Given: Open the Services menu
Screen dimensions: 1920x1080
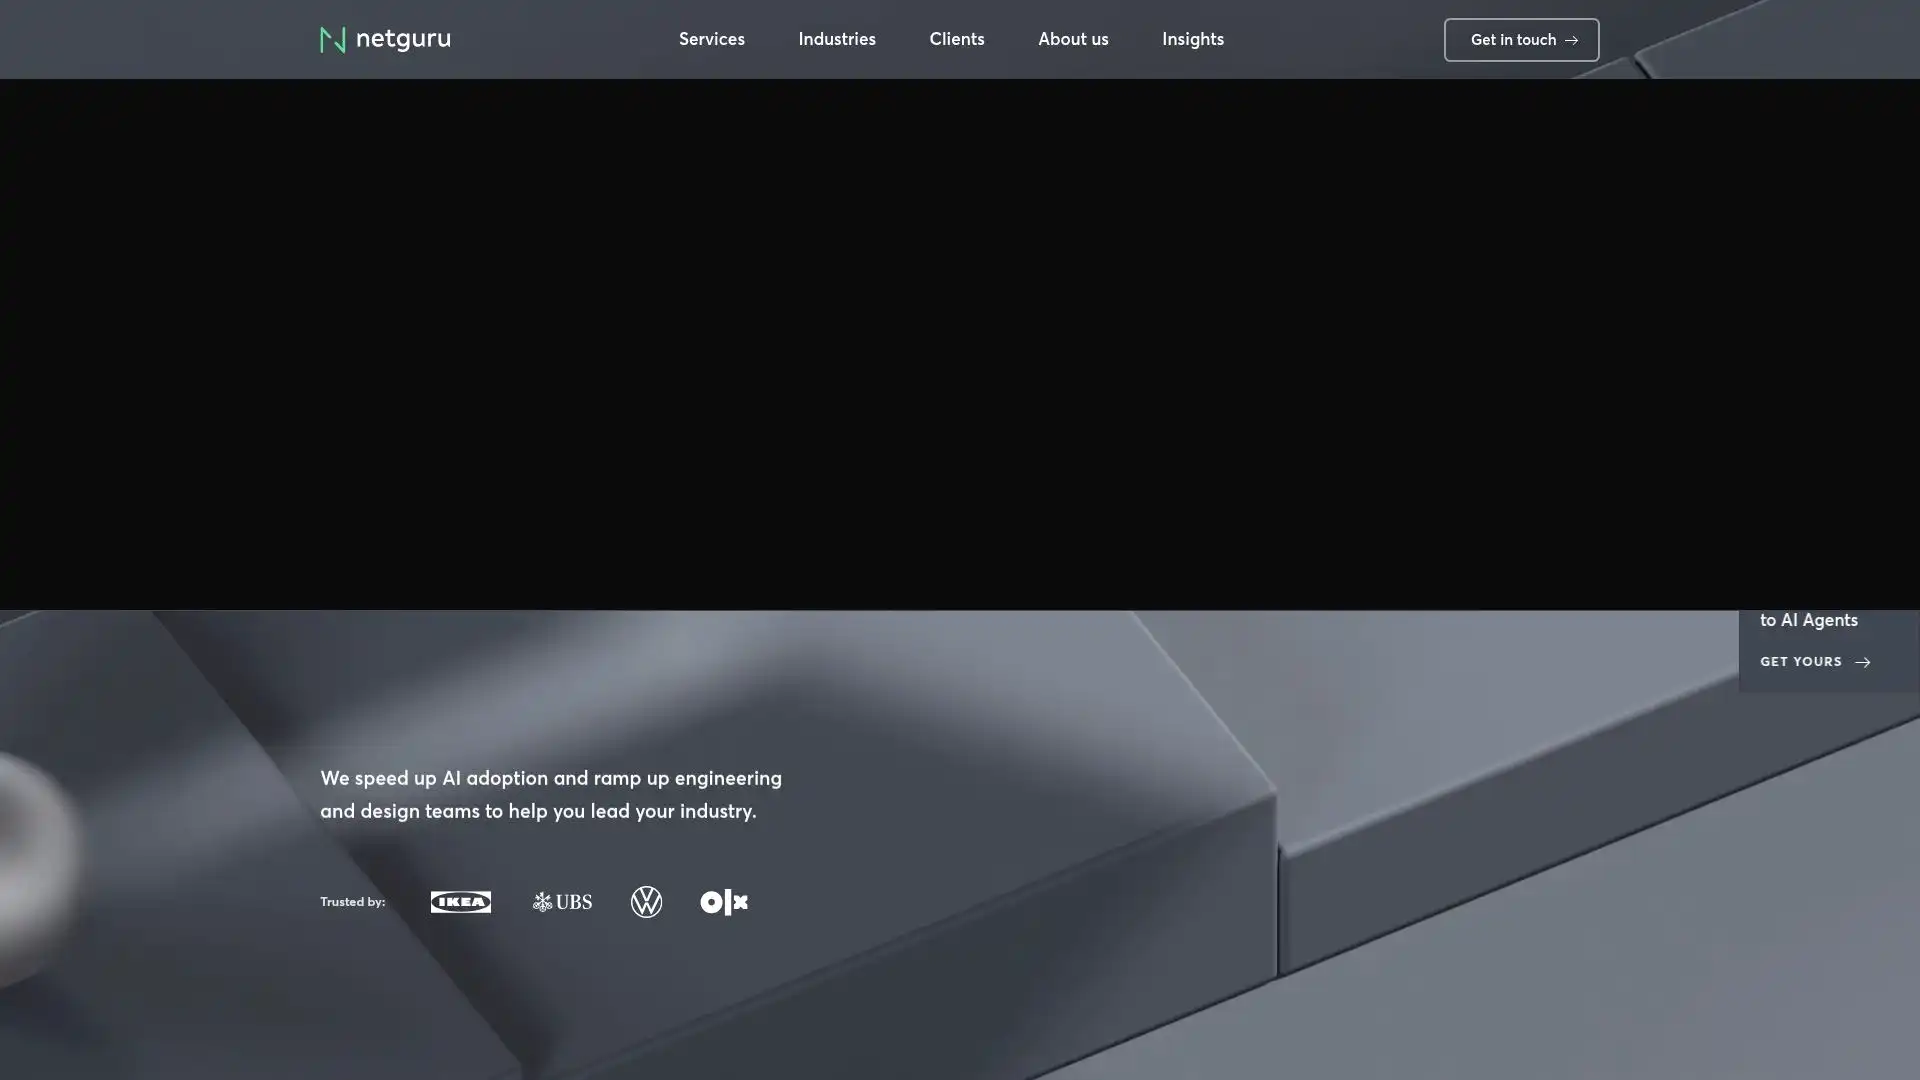Looking at the screenshot, I should [x=711, y=40].
